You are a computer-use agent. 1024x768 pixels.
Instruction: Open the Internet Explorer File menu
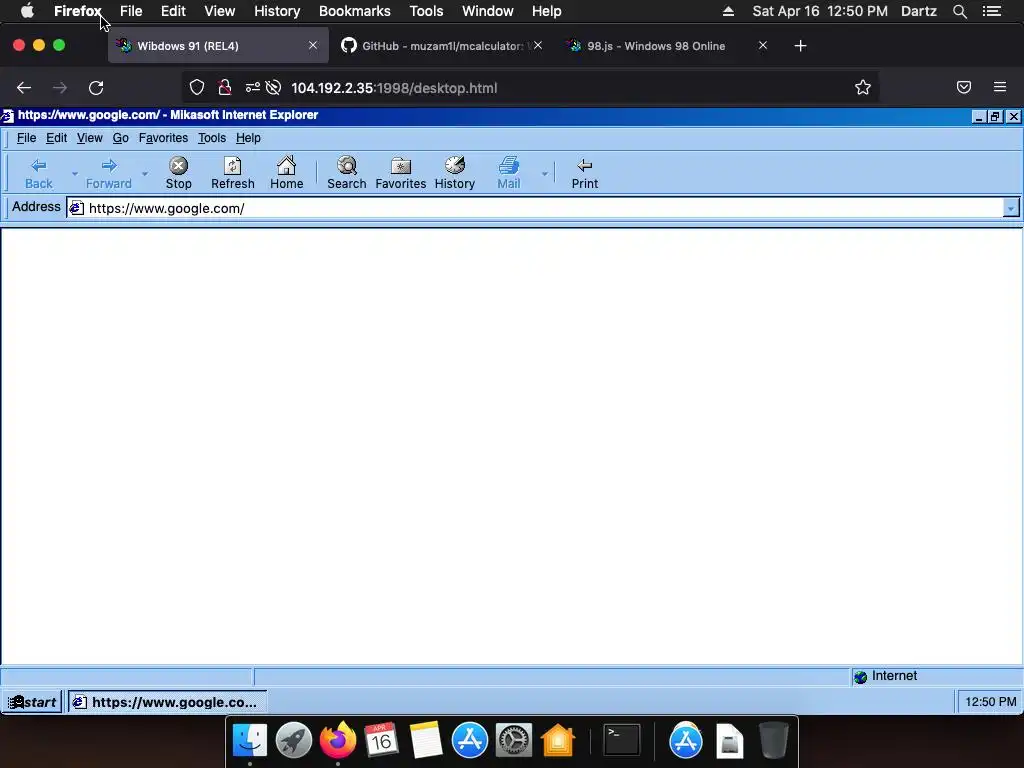pos(26,138)
